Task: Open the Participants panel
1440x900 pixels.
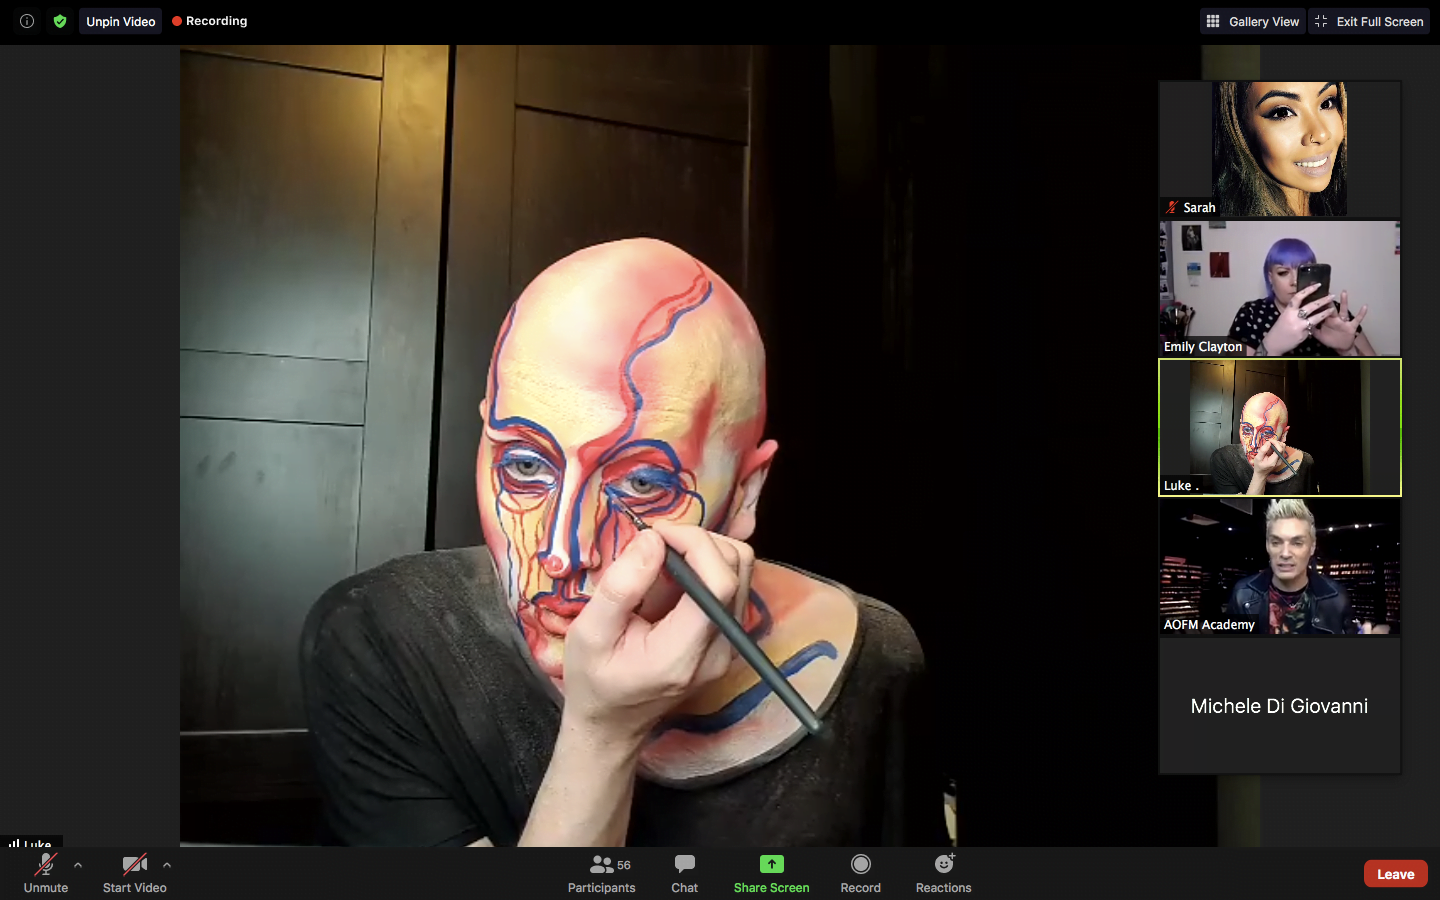Action: (601, 872)
